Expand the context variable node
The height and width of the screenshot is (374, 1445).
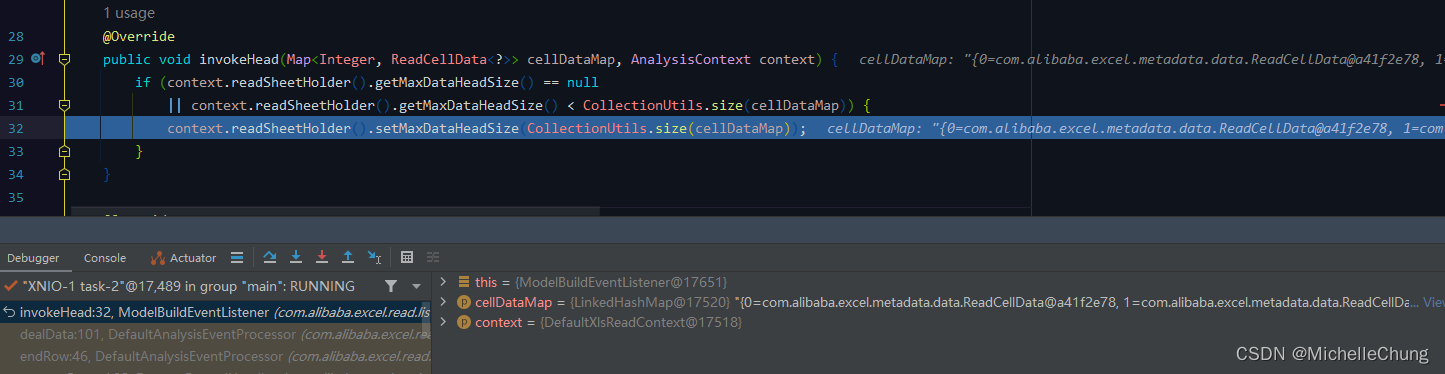click(x=444, y=322)
